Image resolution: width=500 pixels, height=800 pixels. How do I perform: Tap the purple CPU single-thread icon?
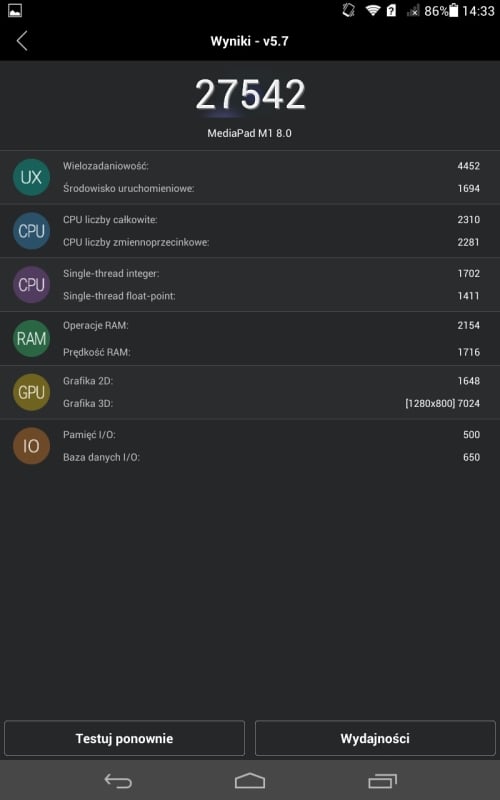point(31,284)
